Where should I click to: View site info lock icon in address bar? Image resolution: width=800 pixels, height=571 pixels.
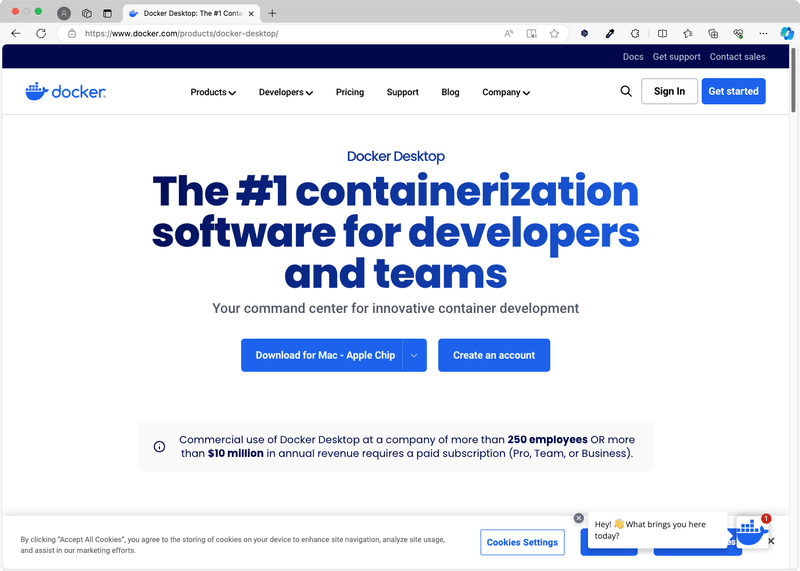(x=72, y=34)
